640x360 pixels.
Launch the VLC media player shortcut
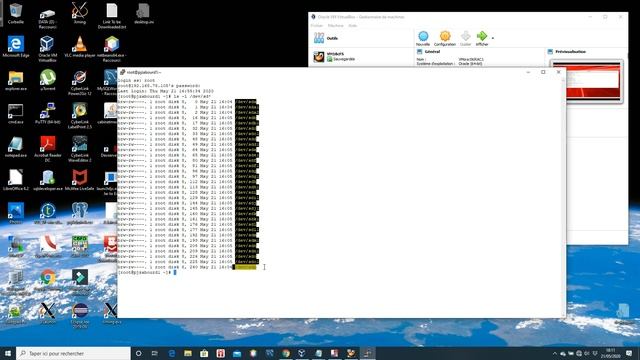(x=80, y=46)
